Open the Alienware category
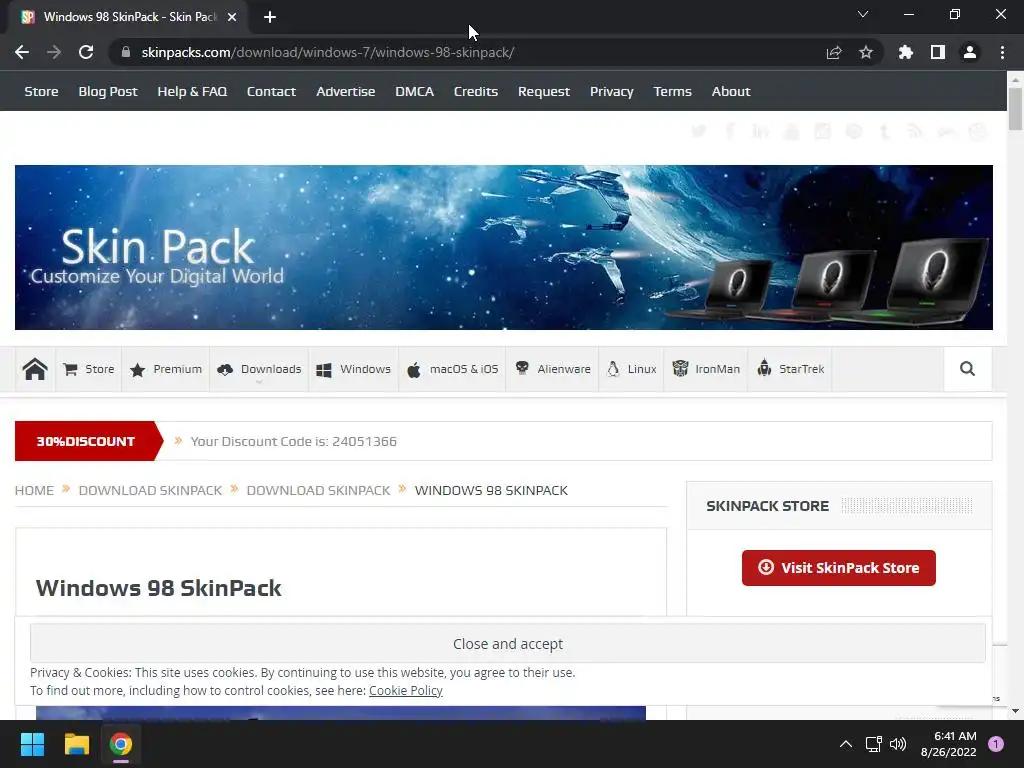The image size is (1024, 768). tap(552, 369)
